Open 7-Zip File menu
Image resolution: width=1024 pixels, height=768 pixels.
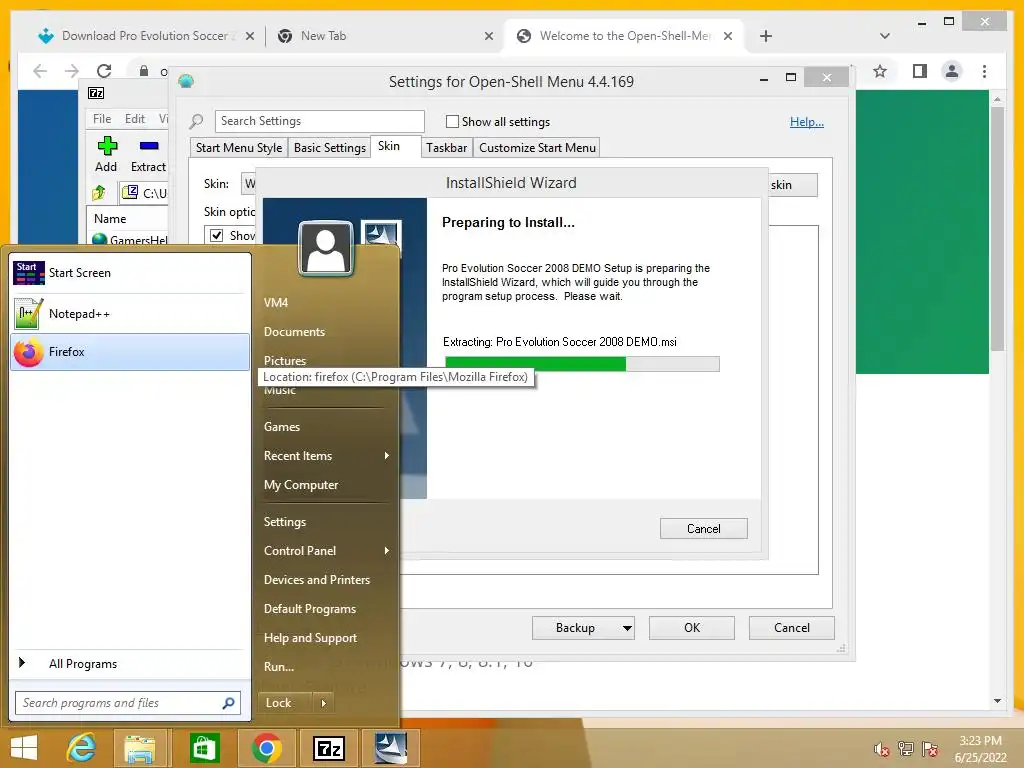102,119
